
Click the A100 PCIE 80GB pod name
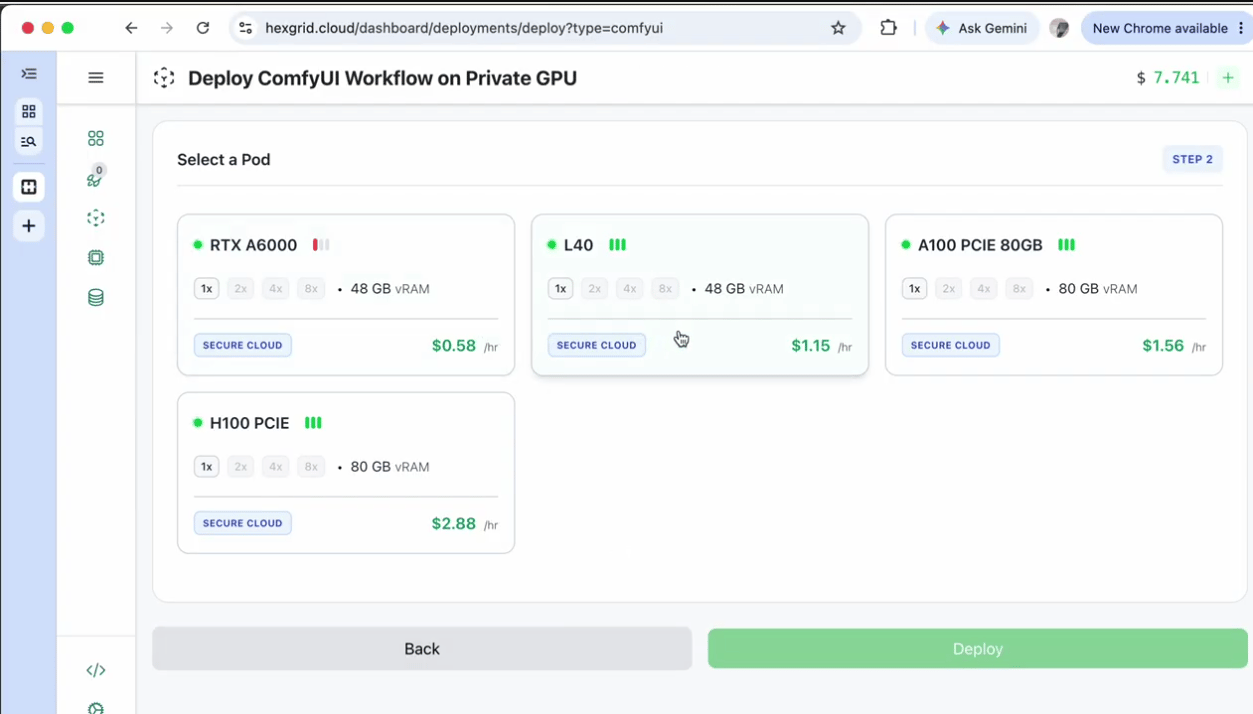point(980,245)
